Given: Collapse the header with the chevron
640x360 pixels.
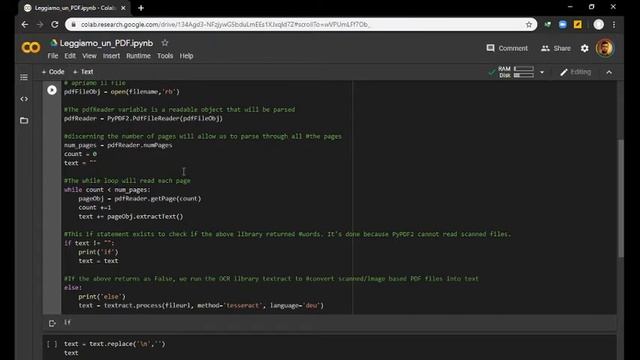Looking at the screenshot, I should point(609,72).
